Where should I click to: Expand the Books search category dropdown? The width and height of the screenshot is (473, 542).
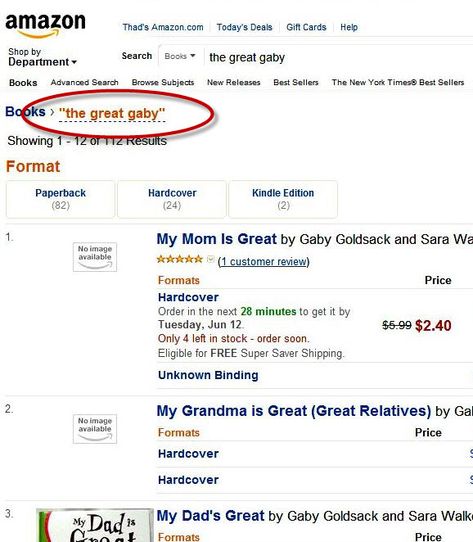(x=180, y=56)
